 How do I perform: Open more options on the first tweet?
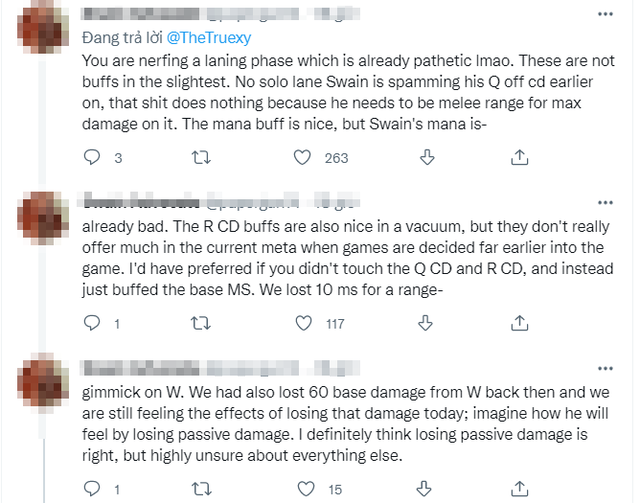click(605, 14)
